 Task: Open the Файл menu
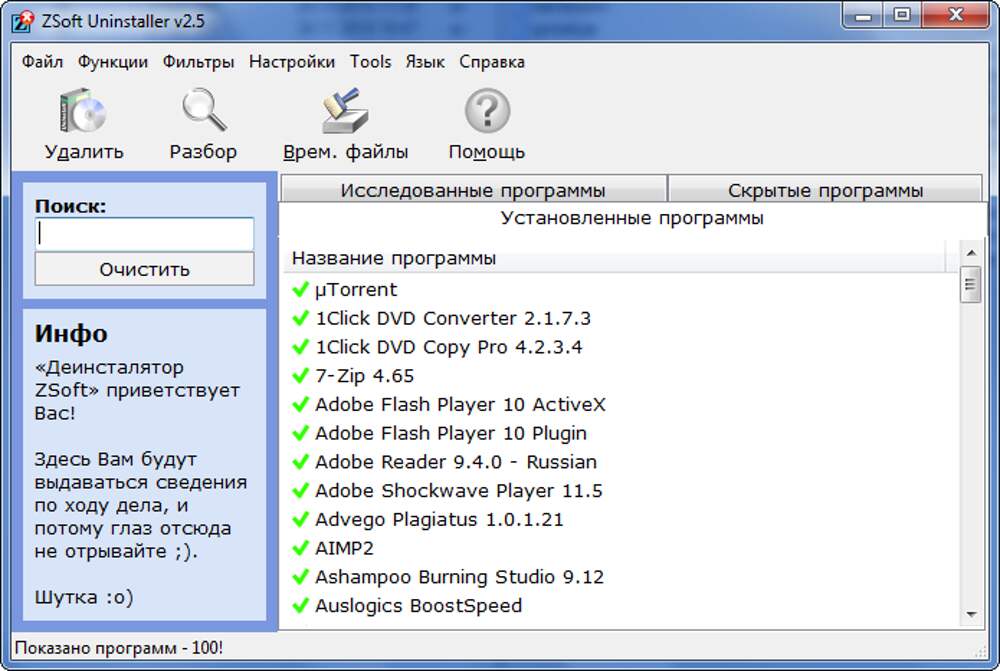[42, 62]
